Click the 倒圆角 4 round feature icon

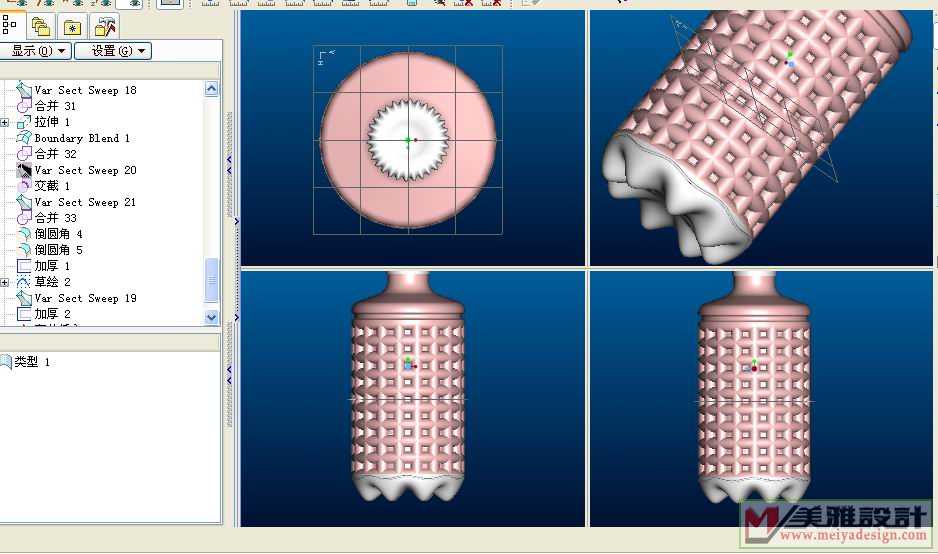(x=23, y=234)
